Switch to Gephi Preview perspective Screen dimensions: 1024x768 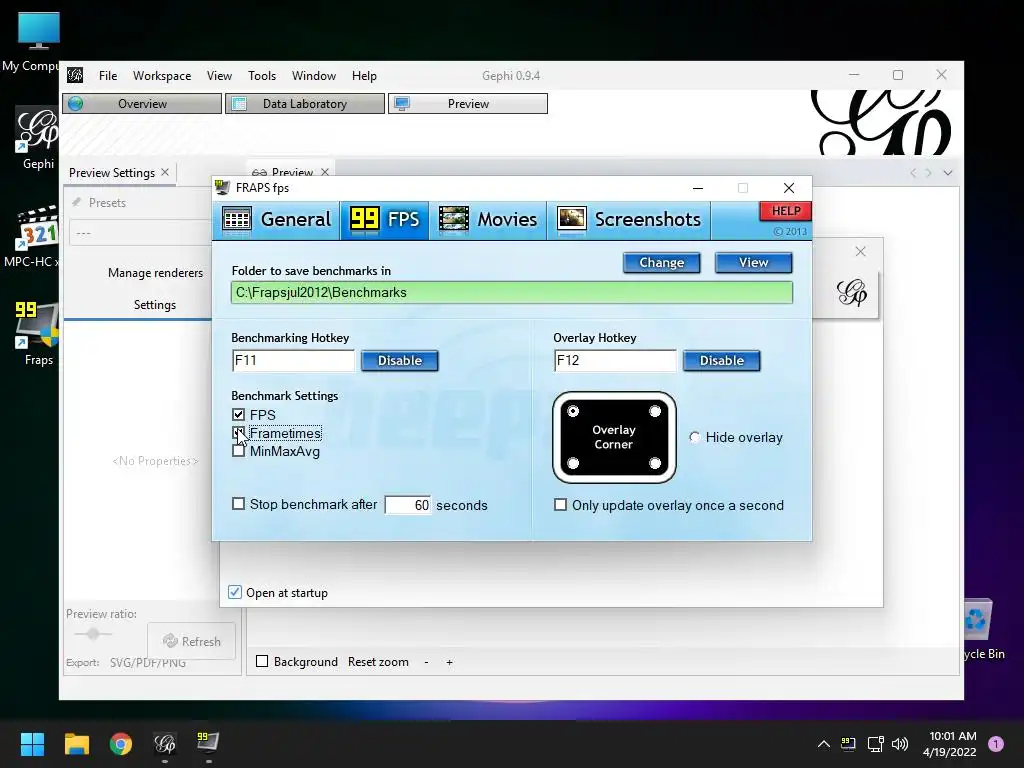click(468, 104)
